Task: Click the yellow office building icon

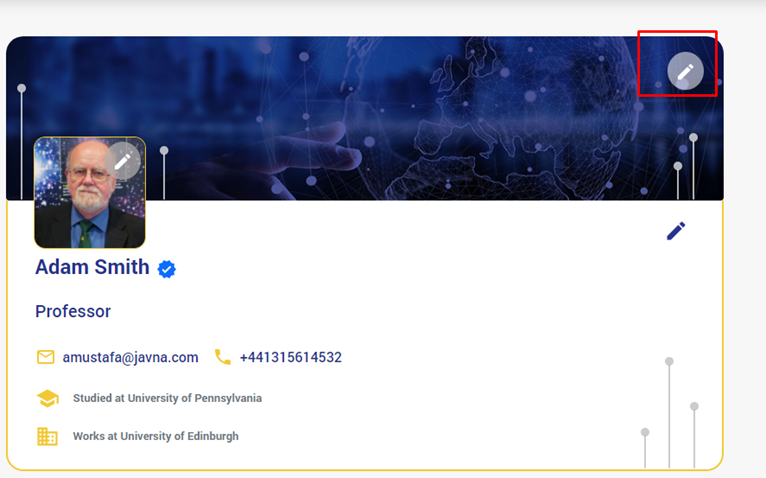Action: tap(47, 436)
